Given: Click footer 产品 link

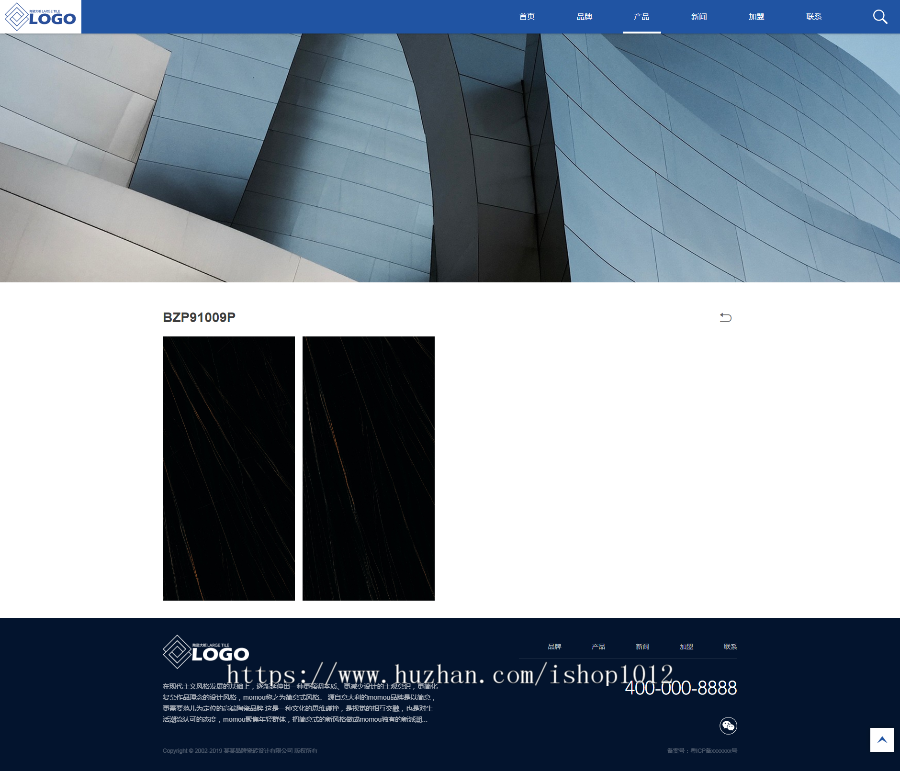Looking at the screenshot, I should pyautogui.click(x=599, y=646).
